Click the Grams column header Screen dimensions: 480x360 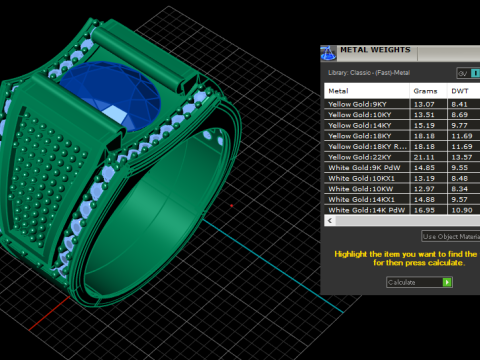click(428, 91)
